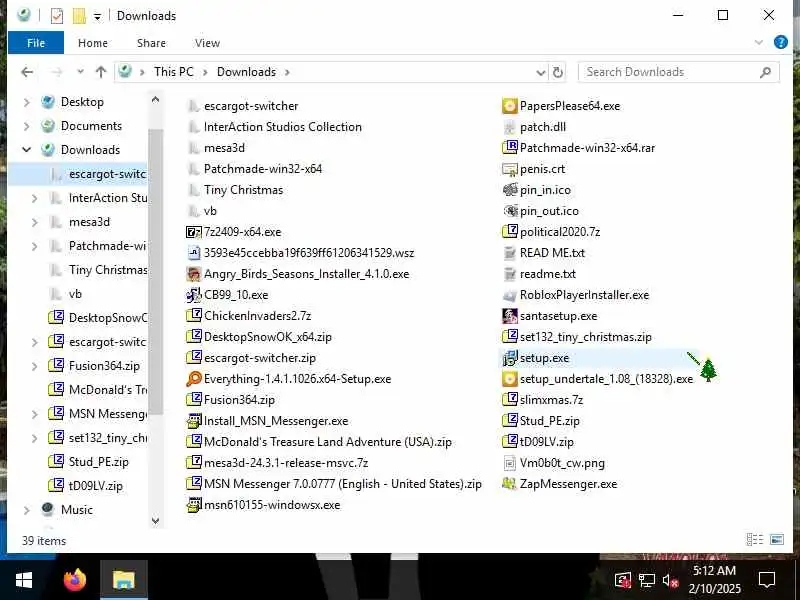Select Tiny Christmas in navigation tree
The image size is (800, 600).
click(x=108, y=270)
